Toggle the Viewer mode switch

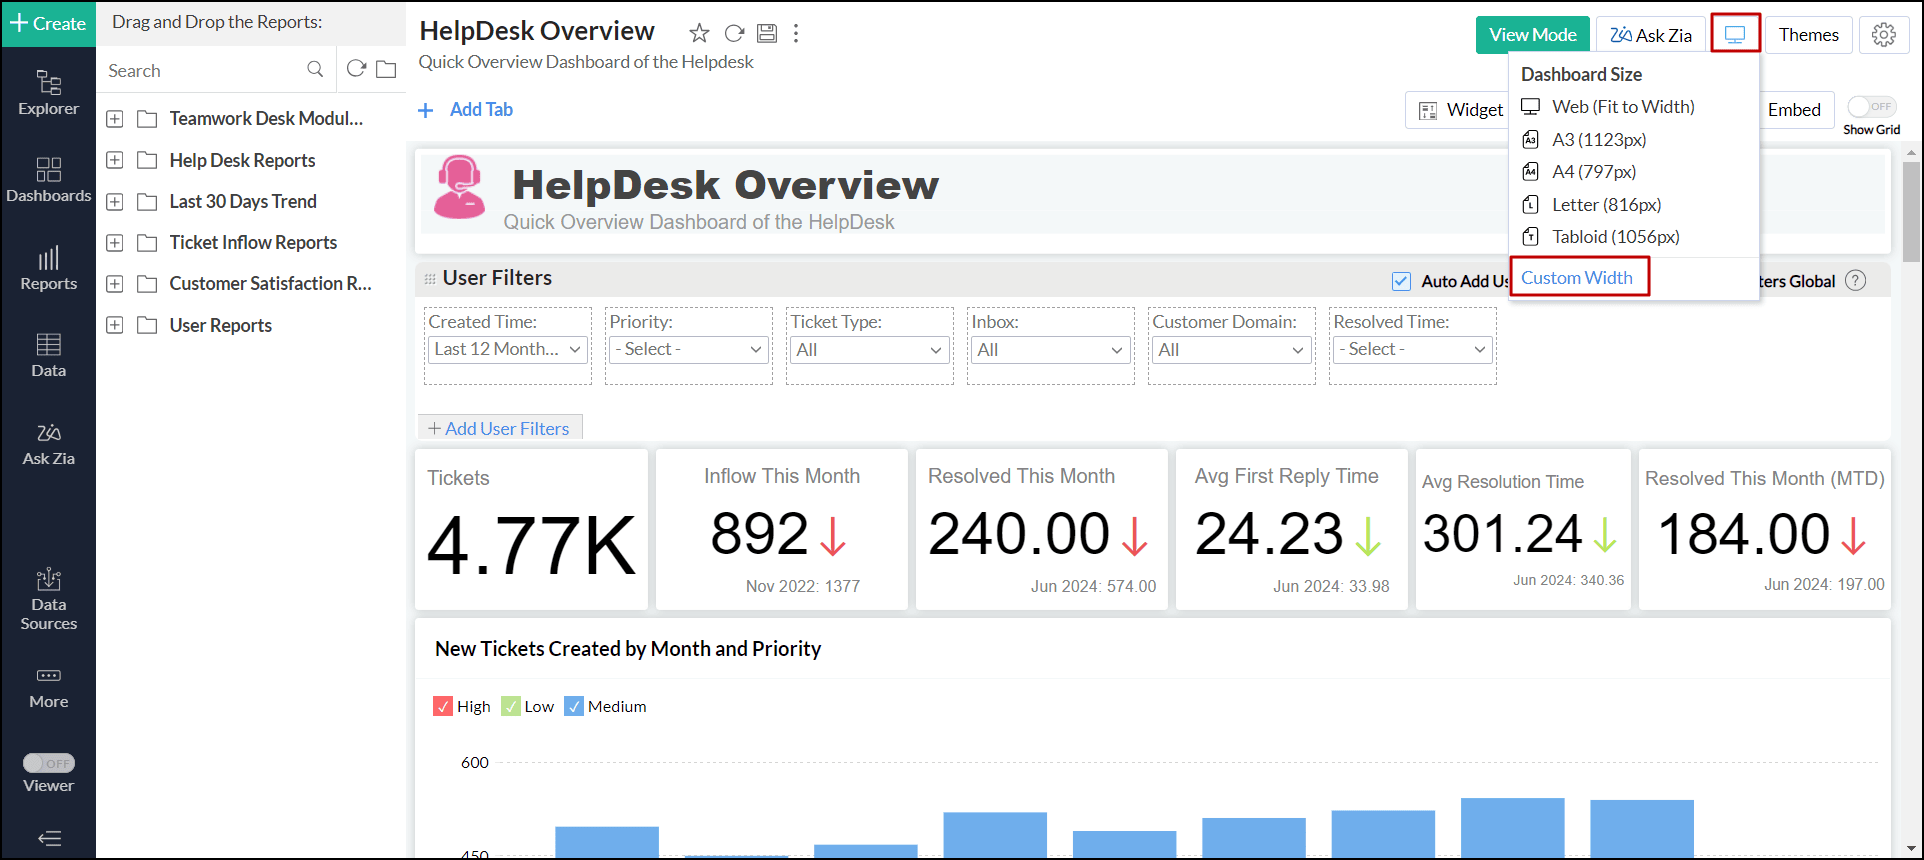(49, 763)
